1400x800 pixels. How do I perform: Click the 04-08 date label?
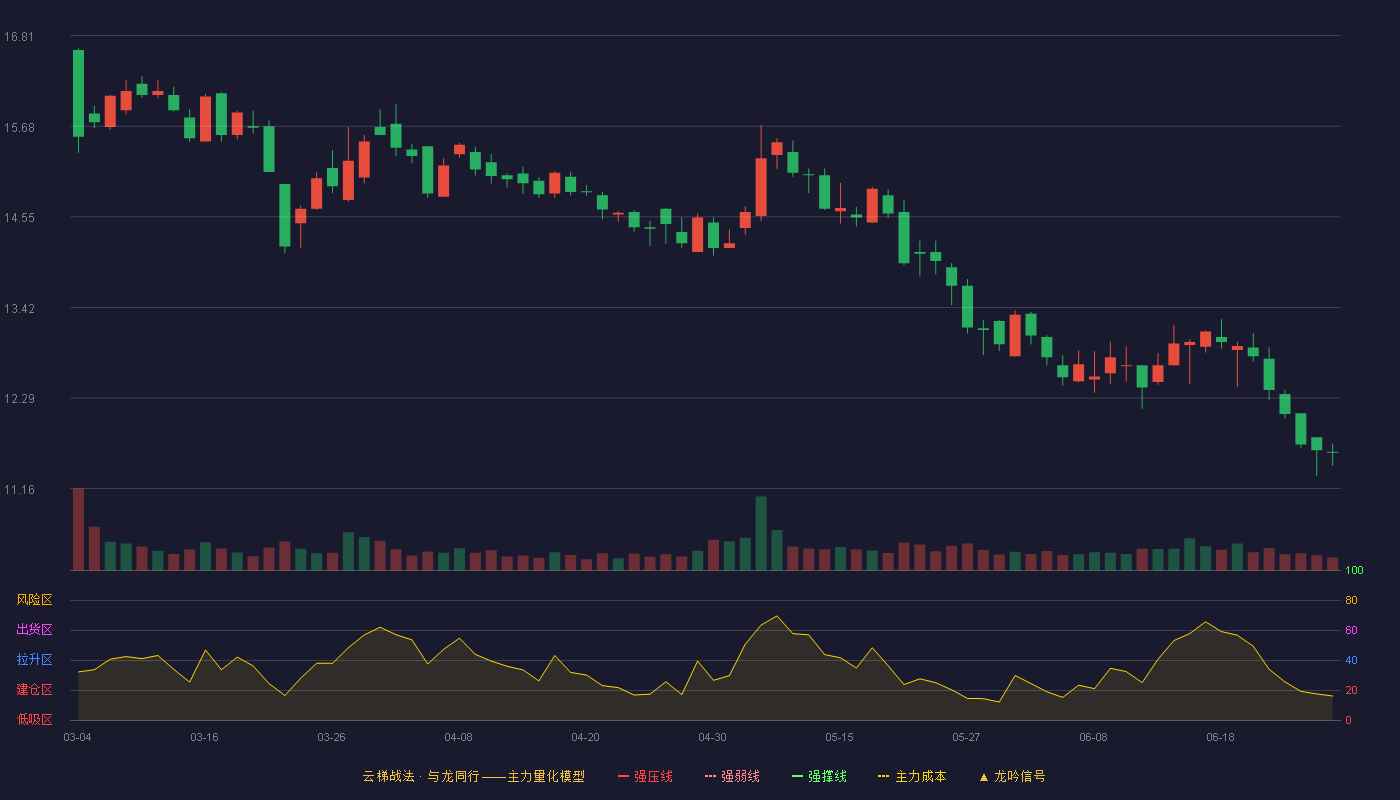458,737
